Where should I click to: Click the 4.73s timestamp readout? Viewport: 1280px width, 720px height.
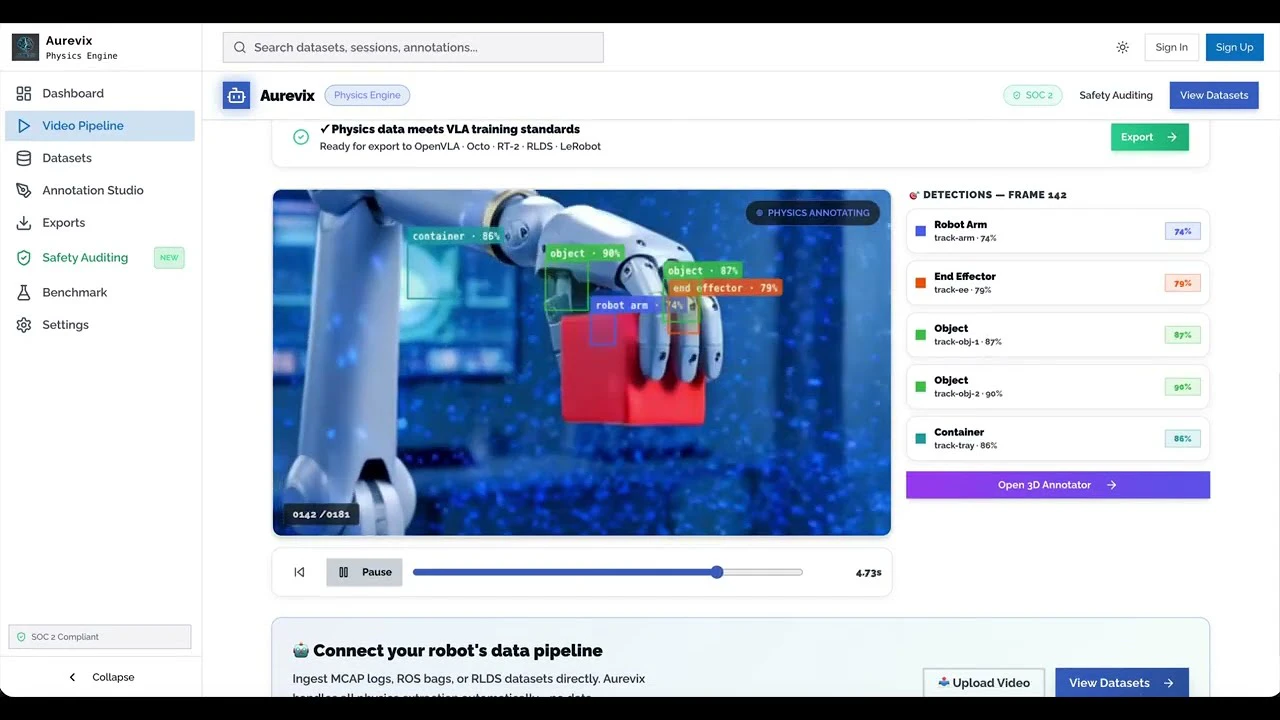pos(868,573)
